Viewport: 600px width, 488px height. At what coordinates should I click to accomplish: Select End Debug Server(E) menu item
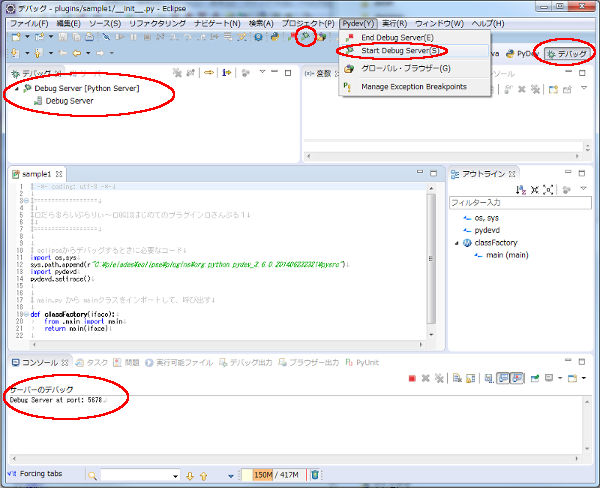point(414,38)
